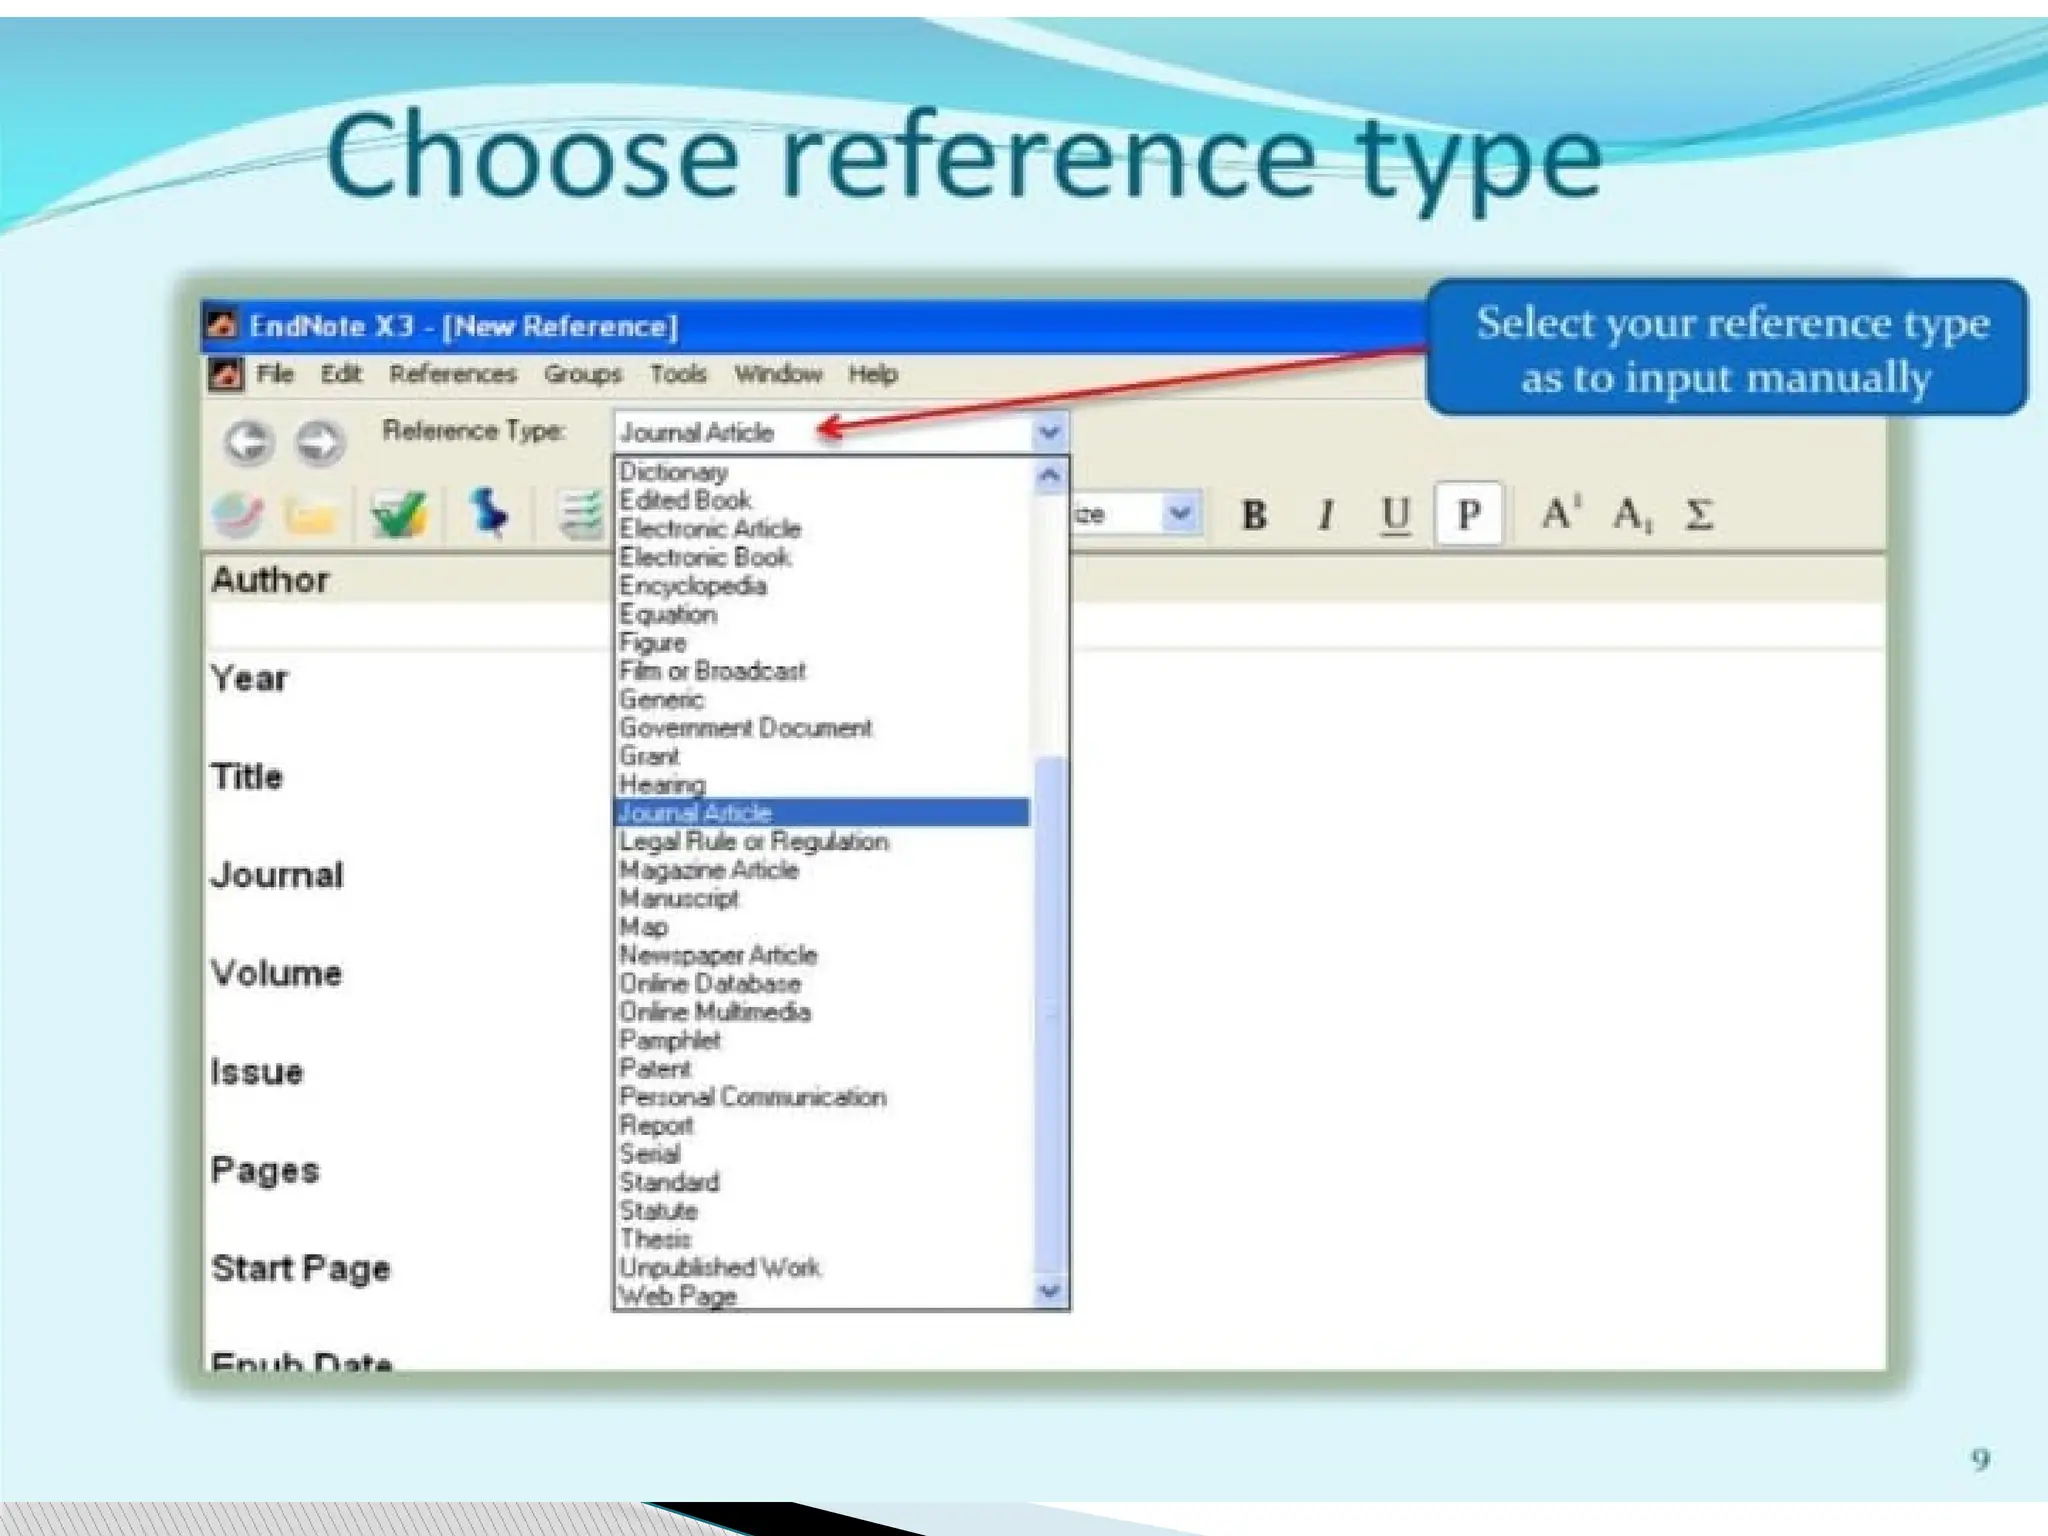Apply italic formatting with I
Screen dimensions: 2048x1536
tap(1326, 515)
